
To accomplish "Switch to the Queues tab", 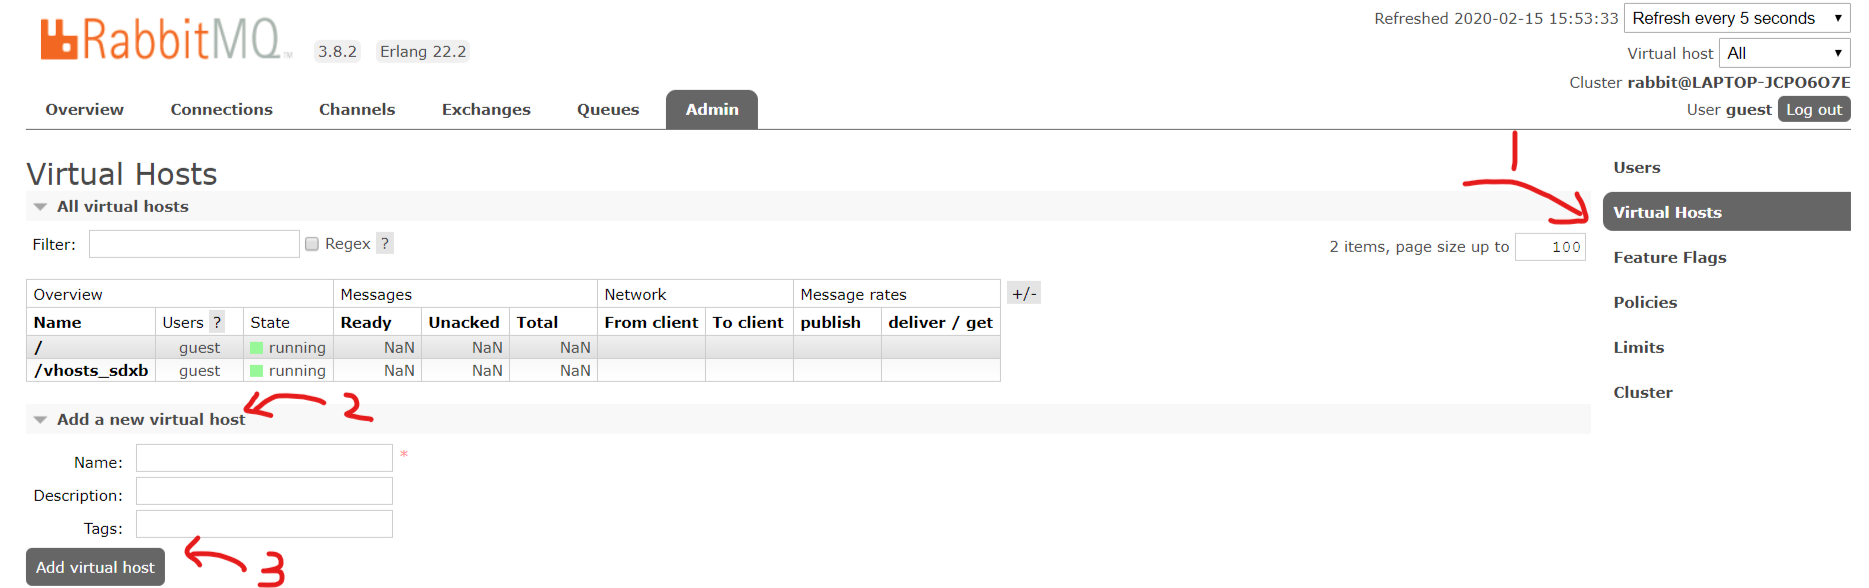I will coord(607,110).
